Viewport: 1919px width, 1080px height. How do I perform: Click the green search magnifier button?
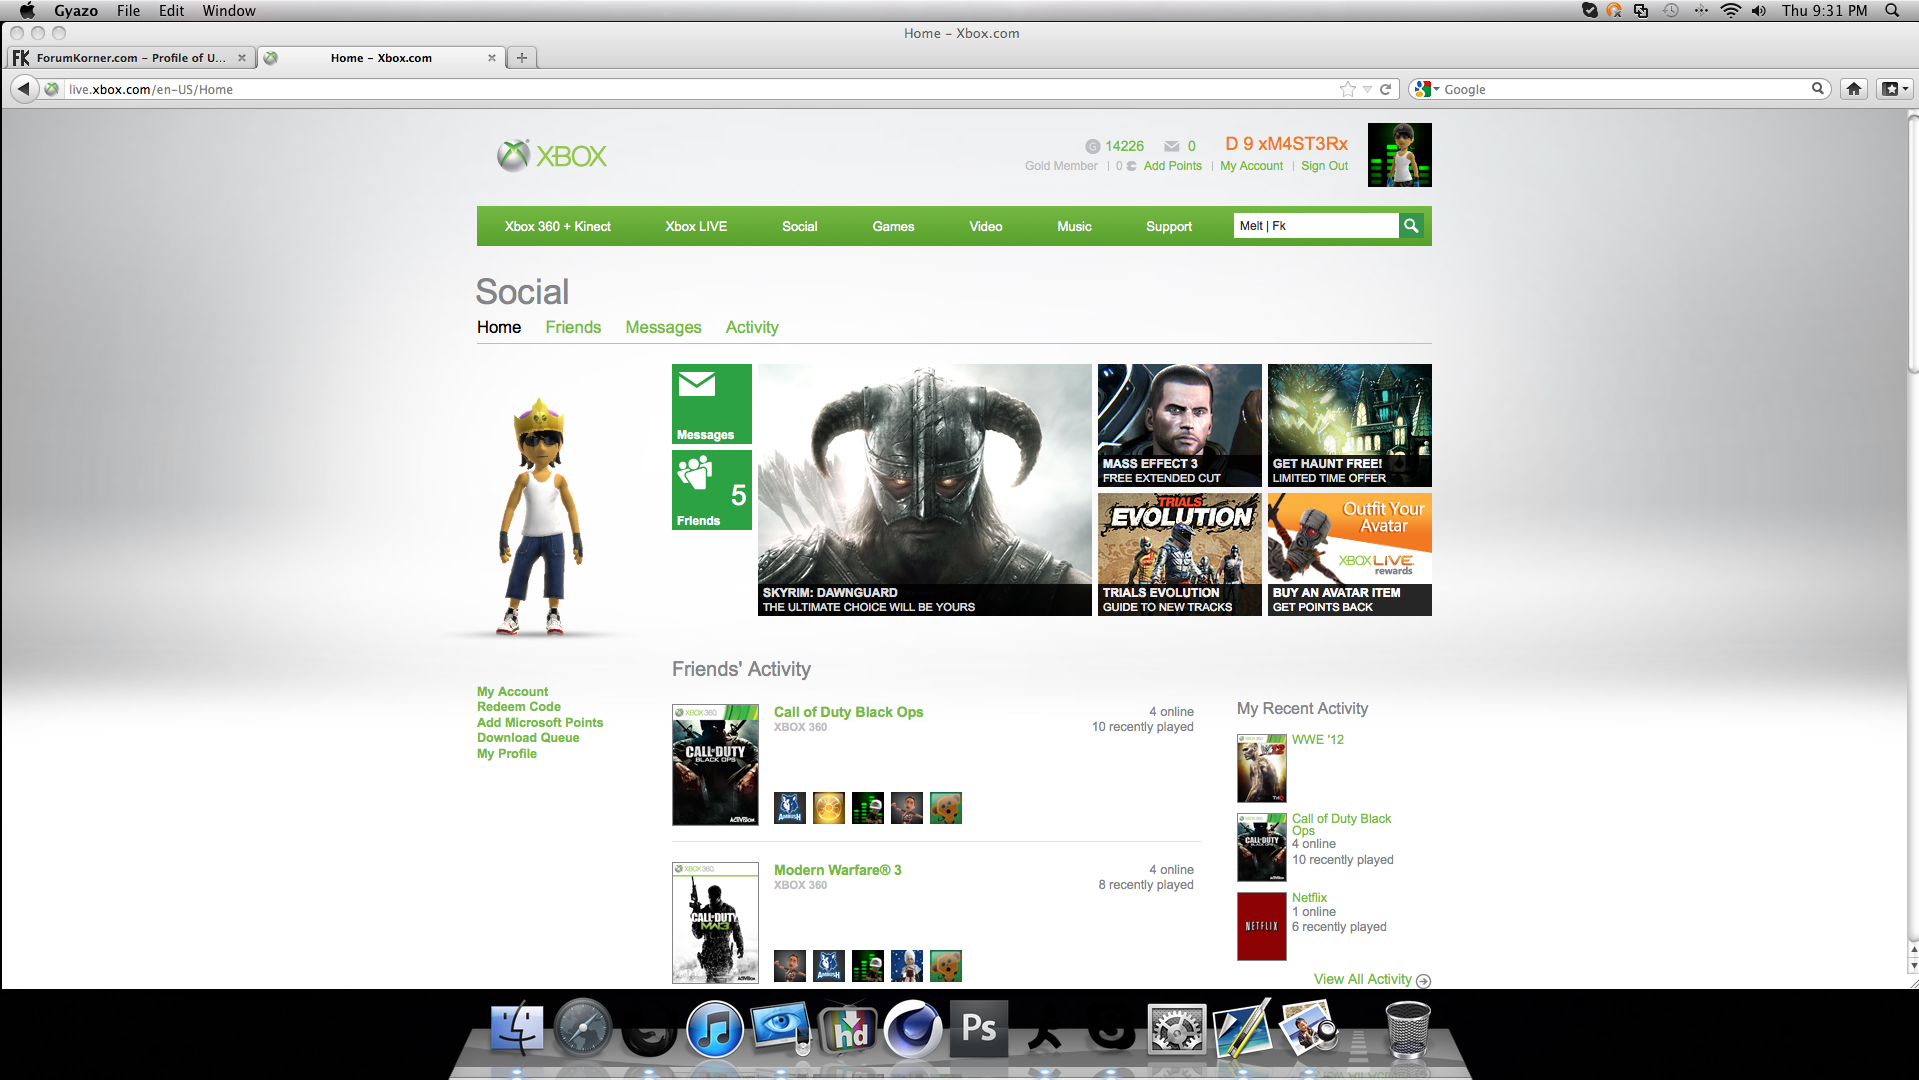pyautogui.click(x=1411, y=226)
